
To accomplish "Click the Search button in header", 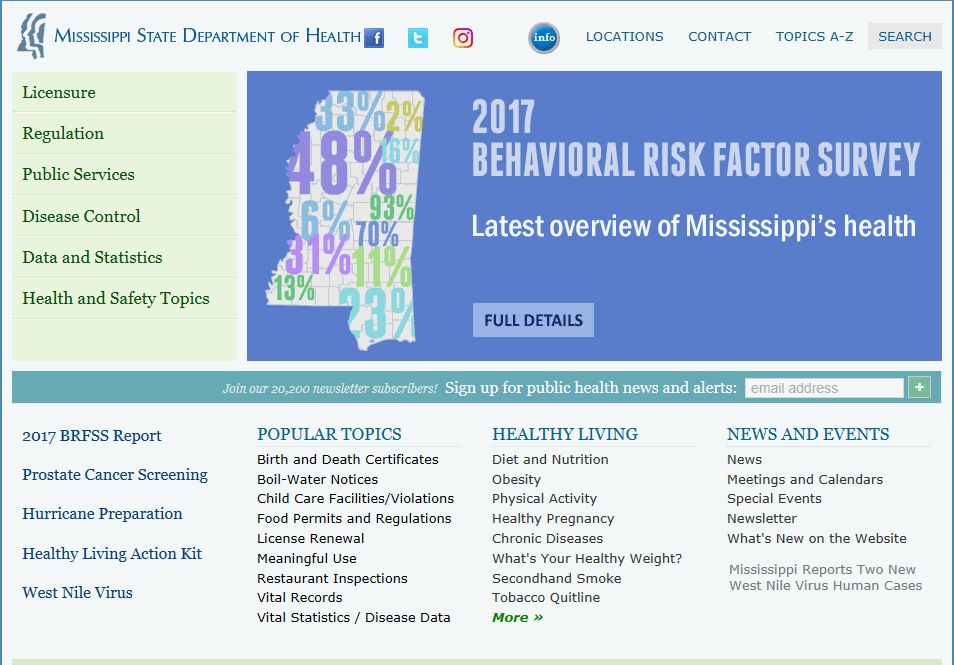I will tap(905, 37).
